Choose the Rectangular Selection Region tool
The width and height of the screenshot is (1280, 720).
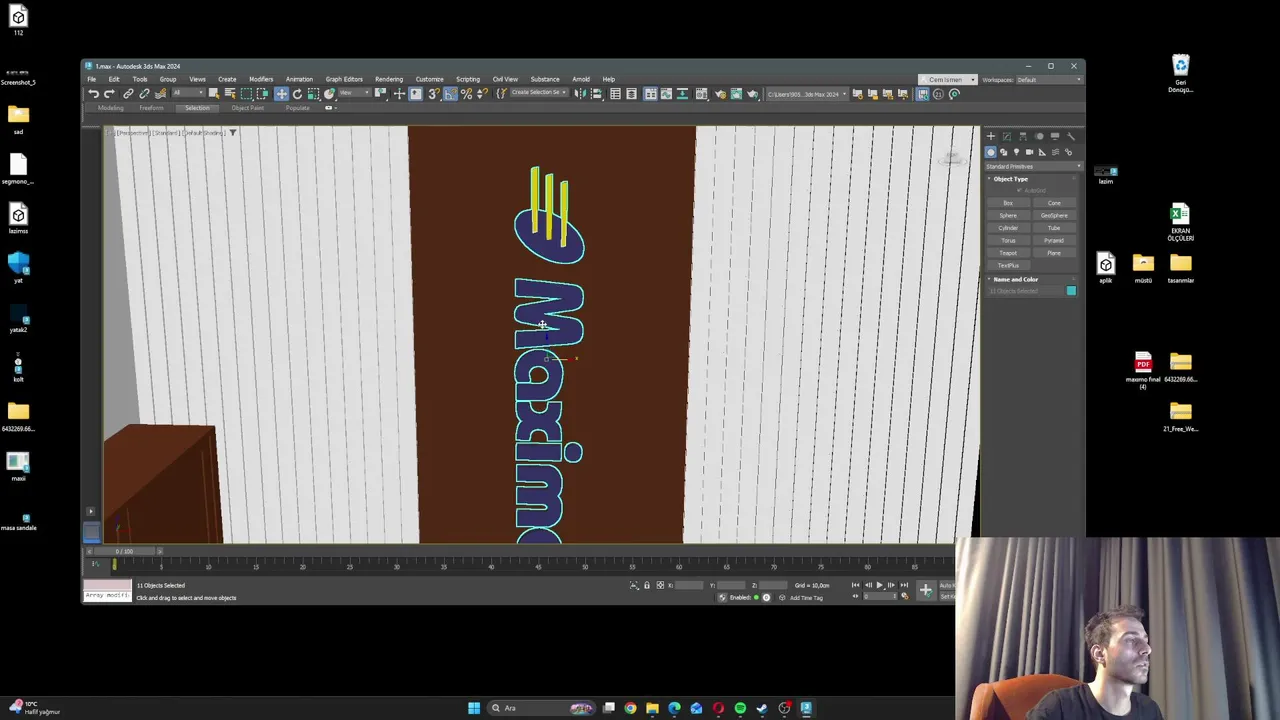(246, 94)
